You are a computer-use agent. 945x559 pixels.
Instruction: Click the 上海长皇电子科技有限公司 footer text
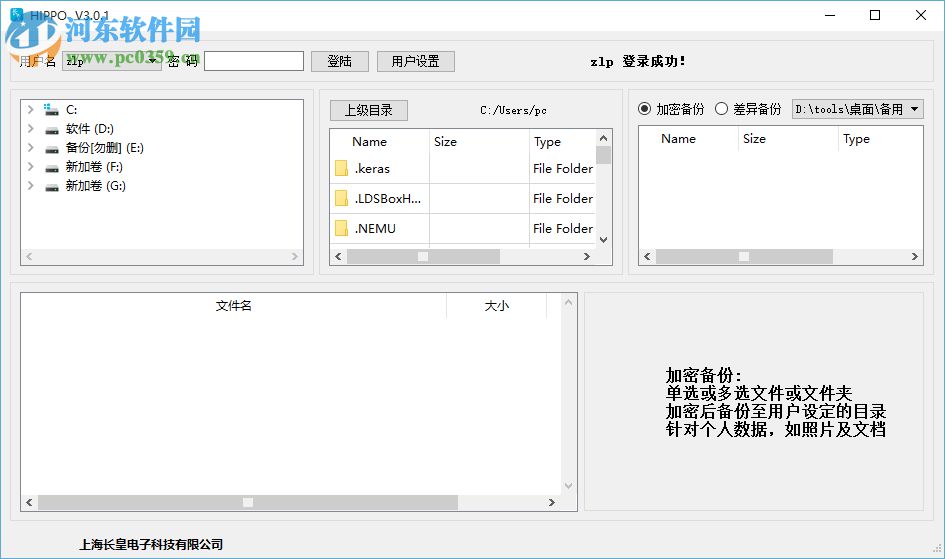pos(151,545)
